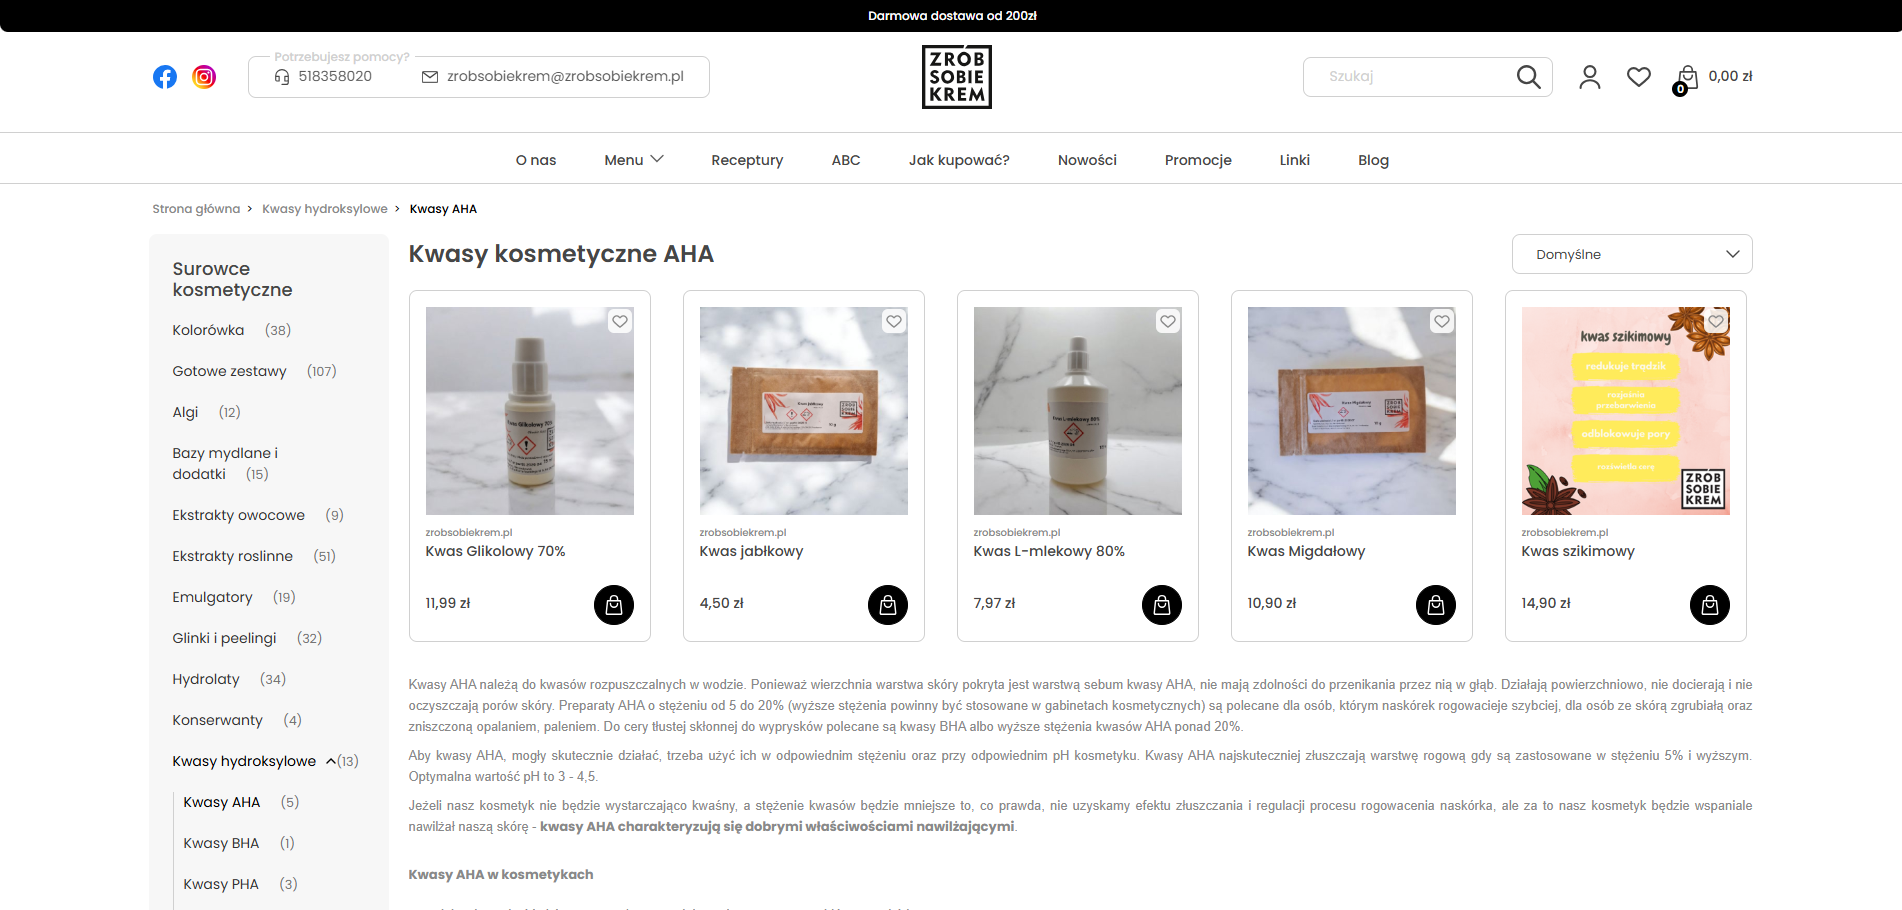Screen dimensions: 1902x910
Task: Open the shopping bag cart icon
Action: tap(1686, 78)
